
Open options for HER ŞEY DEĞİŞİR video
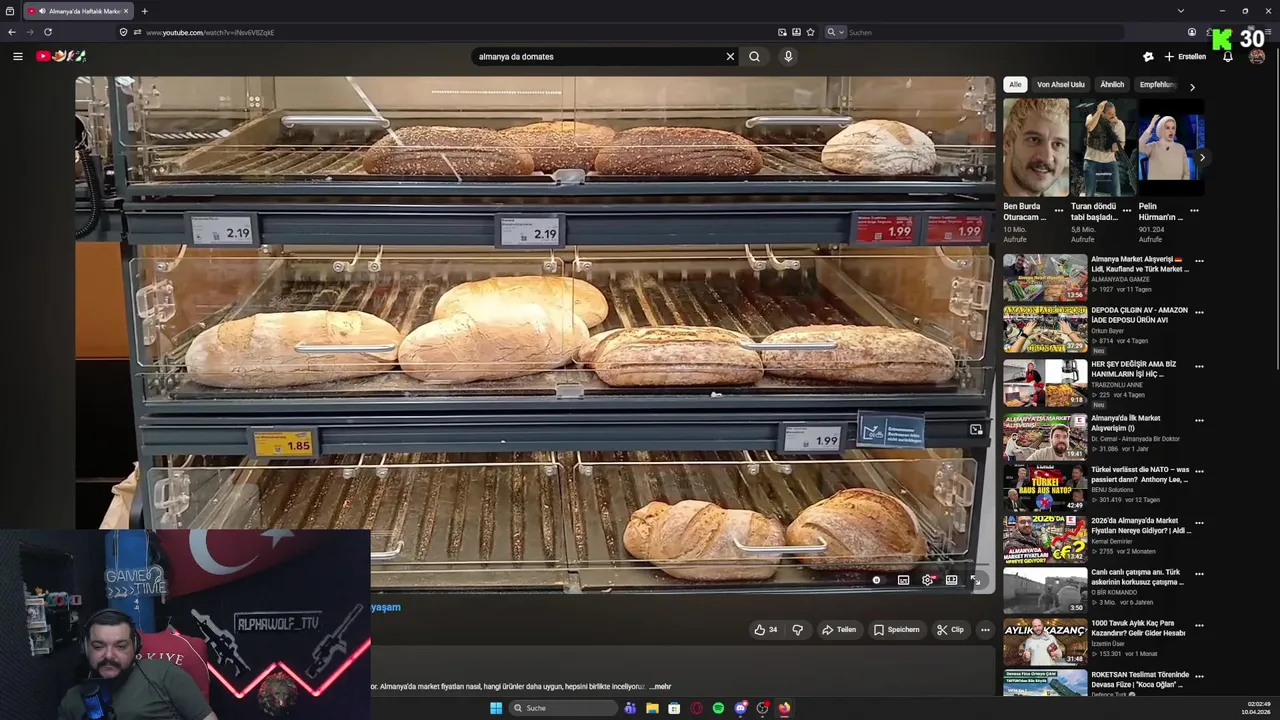(1199, 367)
